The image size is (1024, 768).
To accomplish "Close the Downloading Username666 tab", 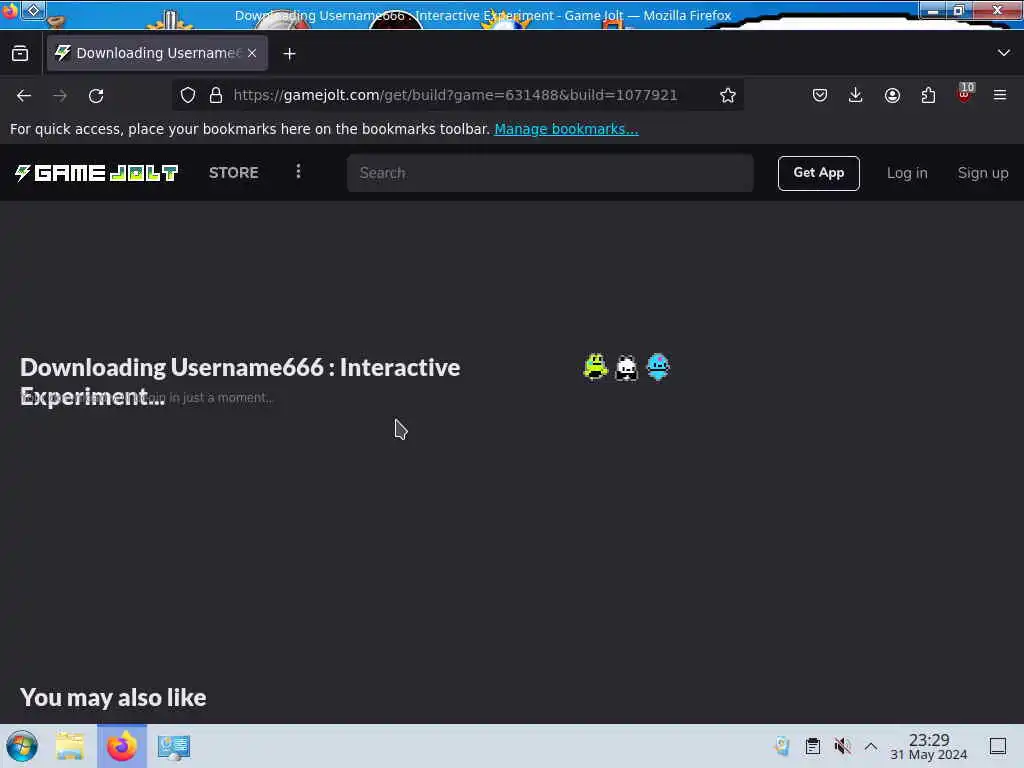I will [x=252, y=54].
